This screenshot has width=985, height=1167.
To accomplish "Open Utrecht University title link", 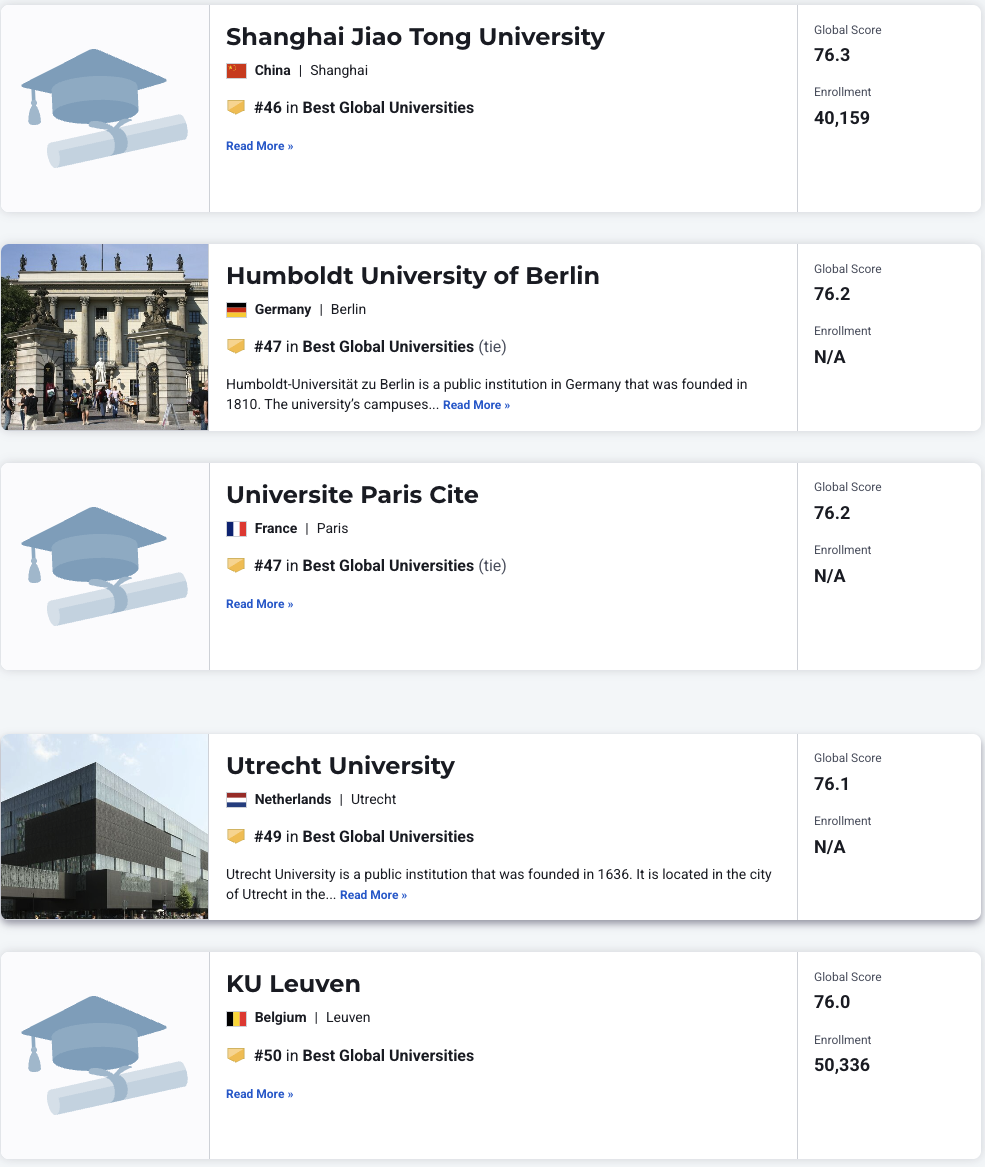I will (340, 766).
